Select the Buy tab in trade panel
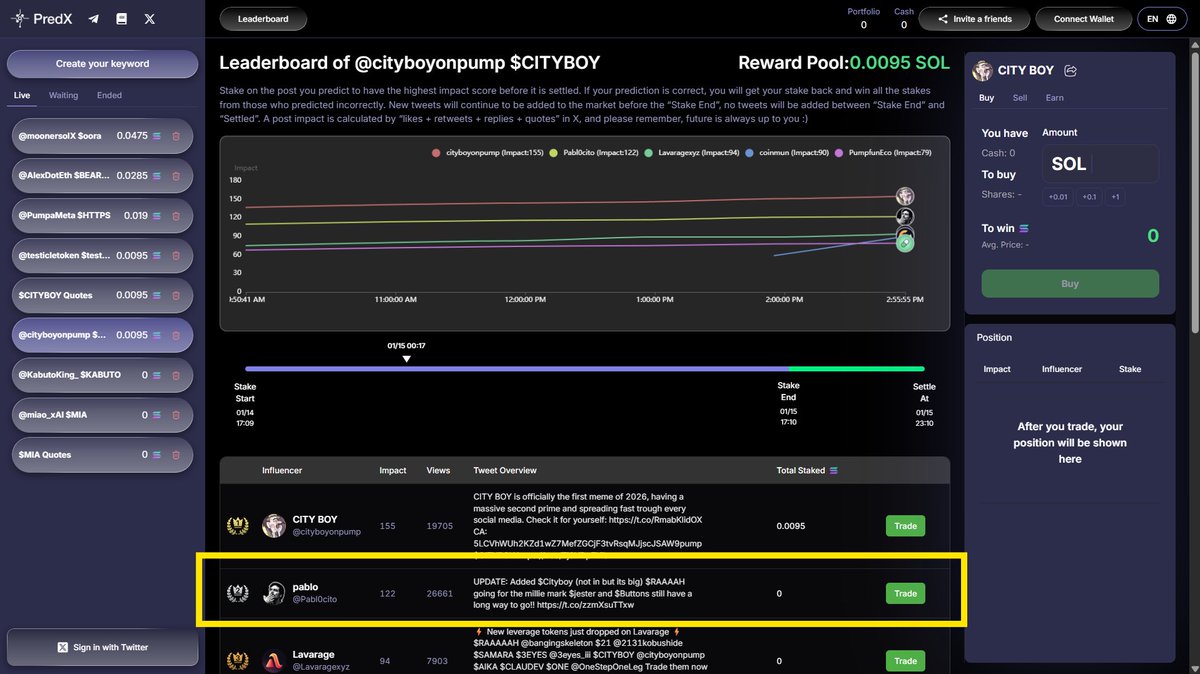Image resolution: width=1200 pixels, height=674 pixels. [x=986, y=98]
